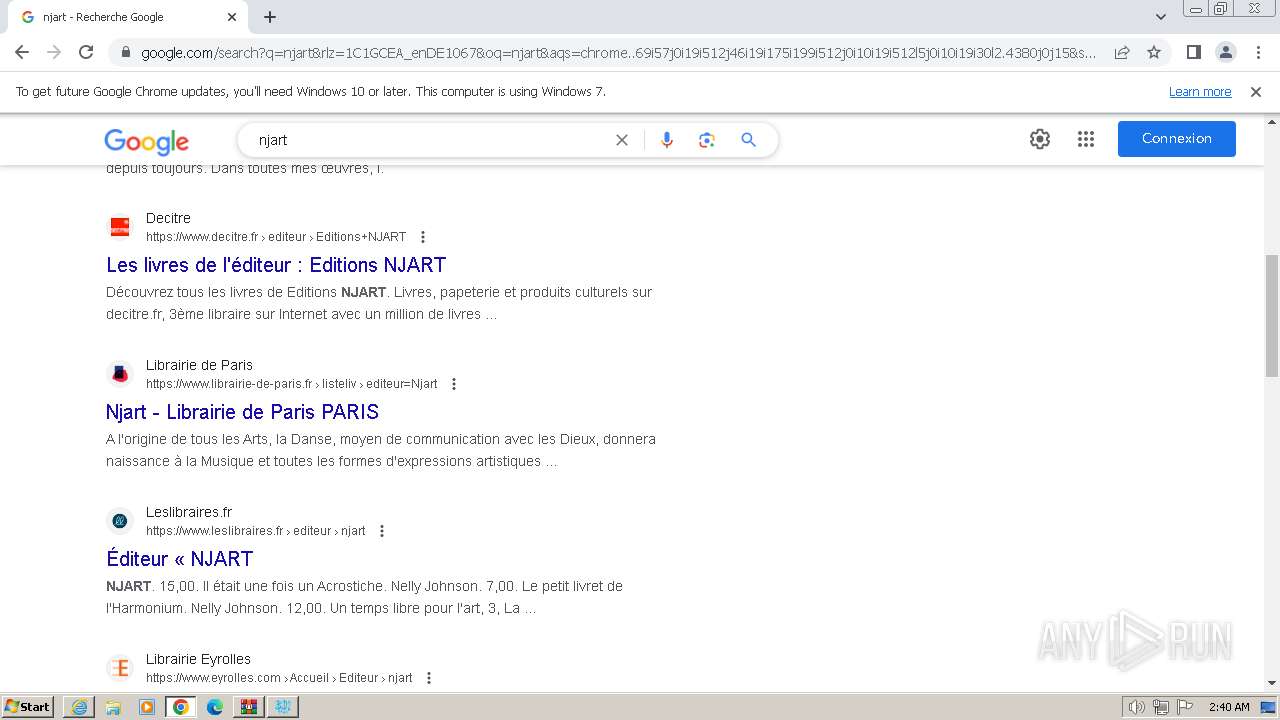Open the Chrome side panel
This screenshot has width=1280, height=720.
pos(1193,52)
